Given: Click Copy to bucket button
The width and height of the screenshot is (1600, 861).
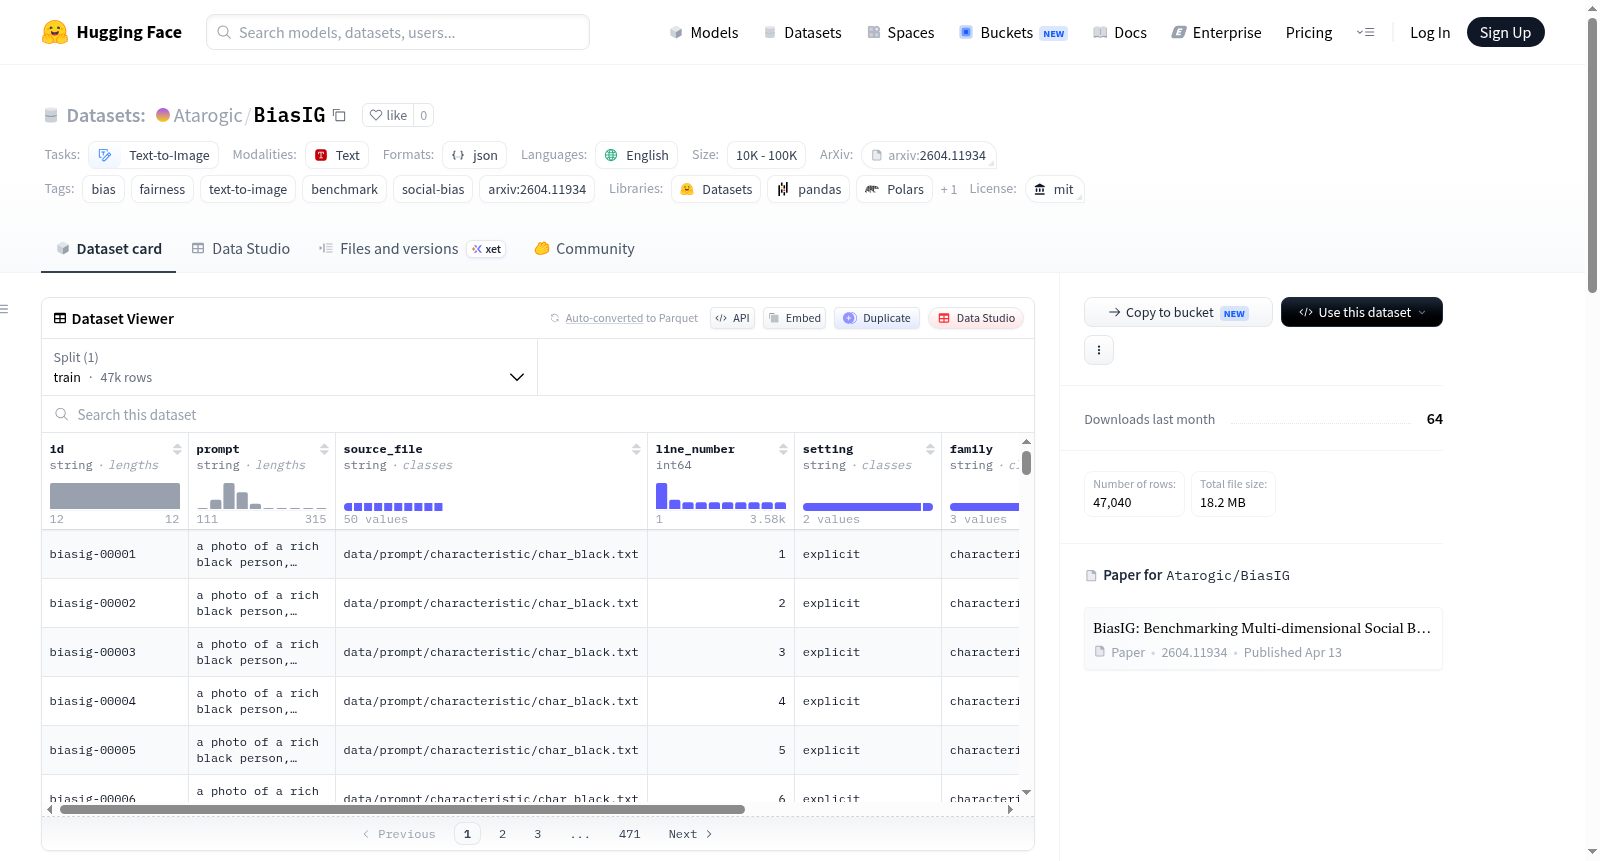Looking at the screenshot, I should pyautogui.click(x=1178, y=312).
